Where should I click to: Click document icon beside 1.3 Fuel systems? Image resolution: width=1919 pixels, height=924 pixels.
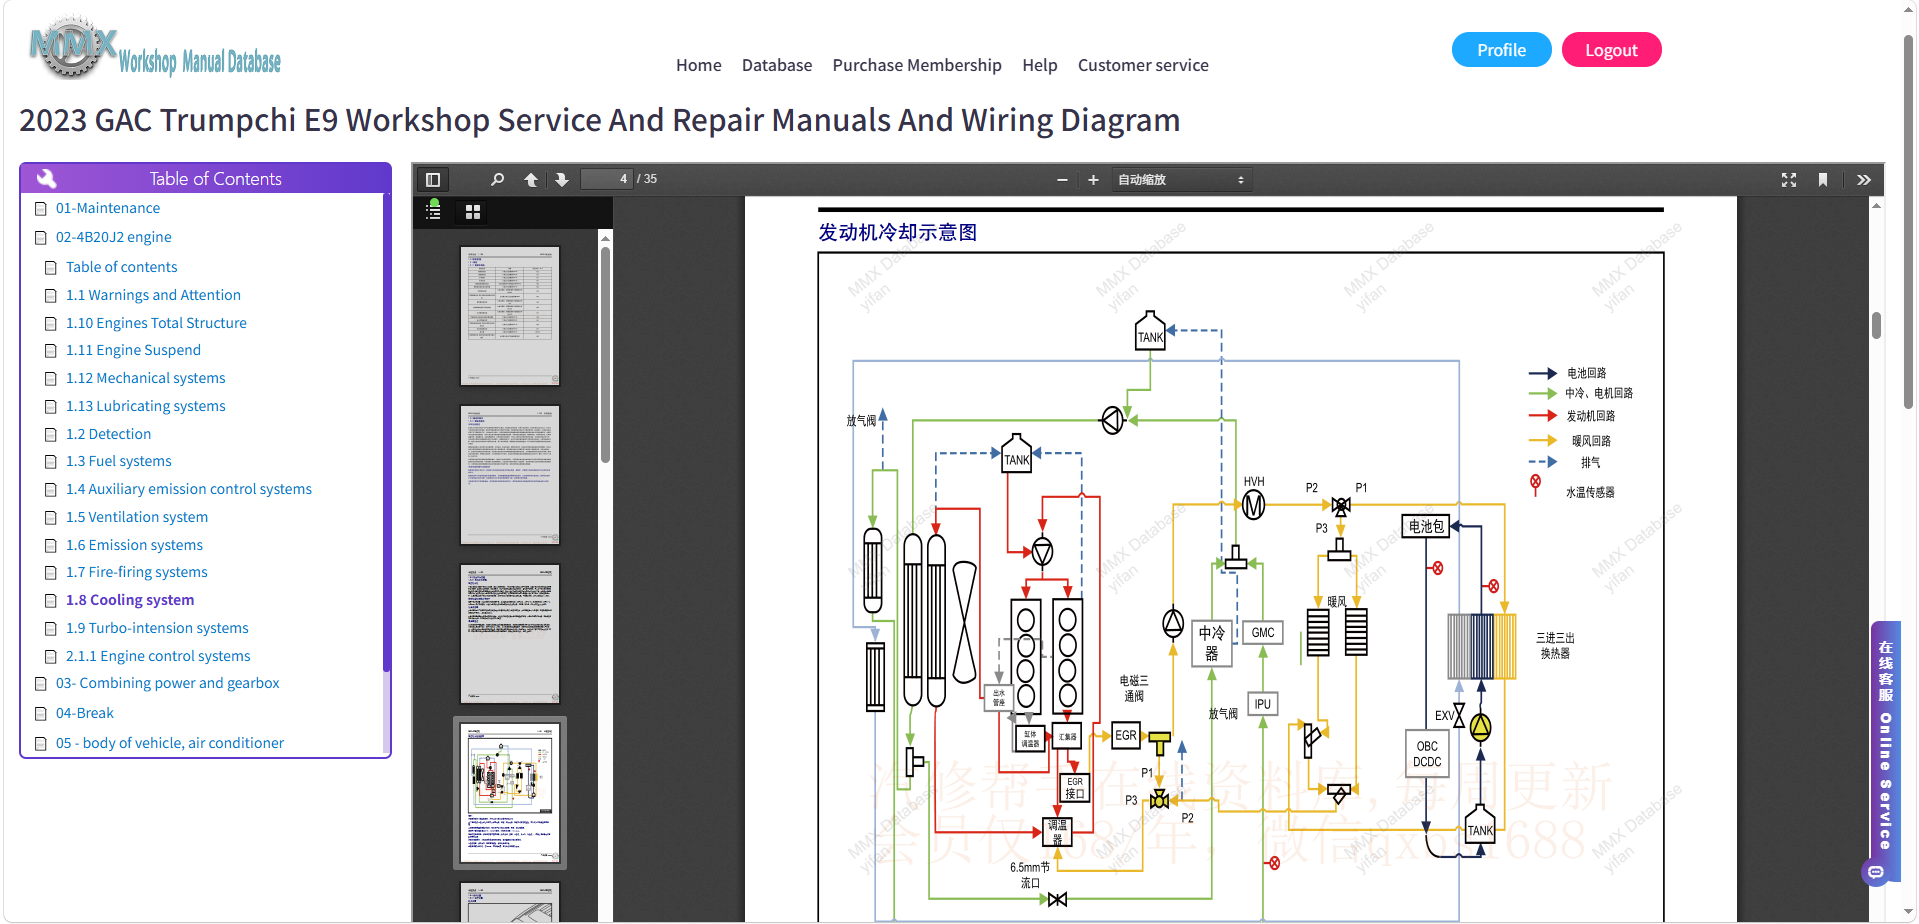pos(51,462)
